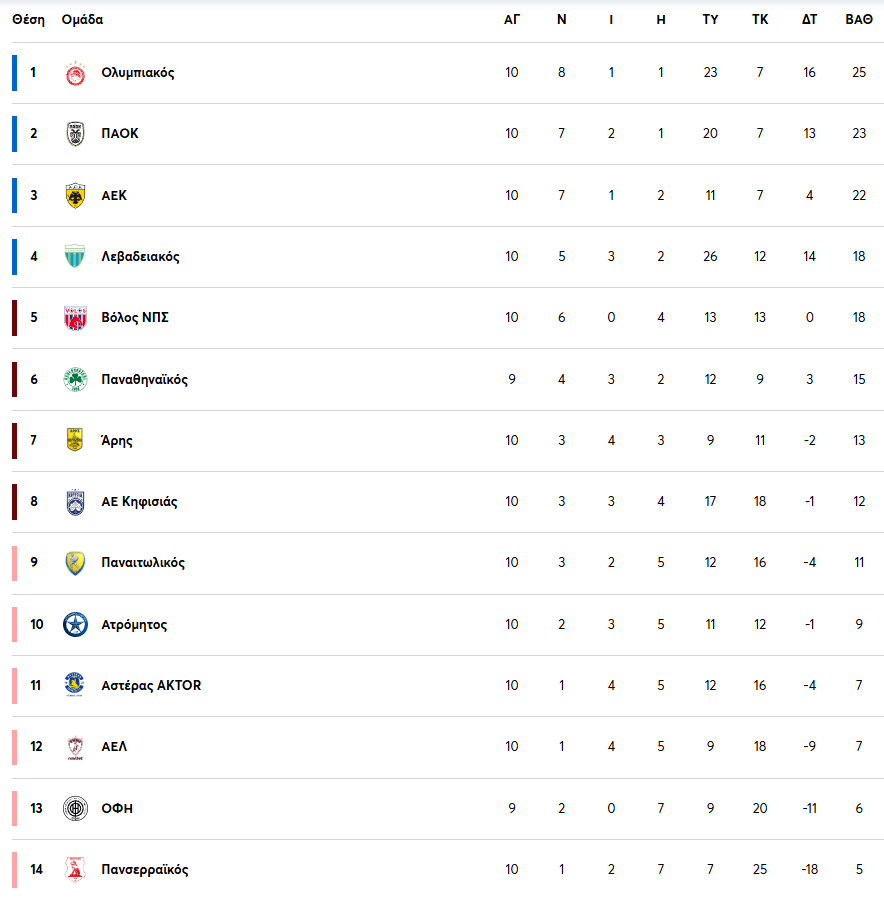Screen dimensions: 884x899
Task: Sort by the ΒΑΘ points column header
Action: pyautogui.click(x=859, y=20)
